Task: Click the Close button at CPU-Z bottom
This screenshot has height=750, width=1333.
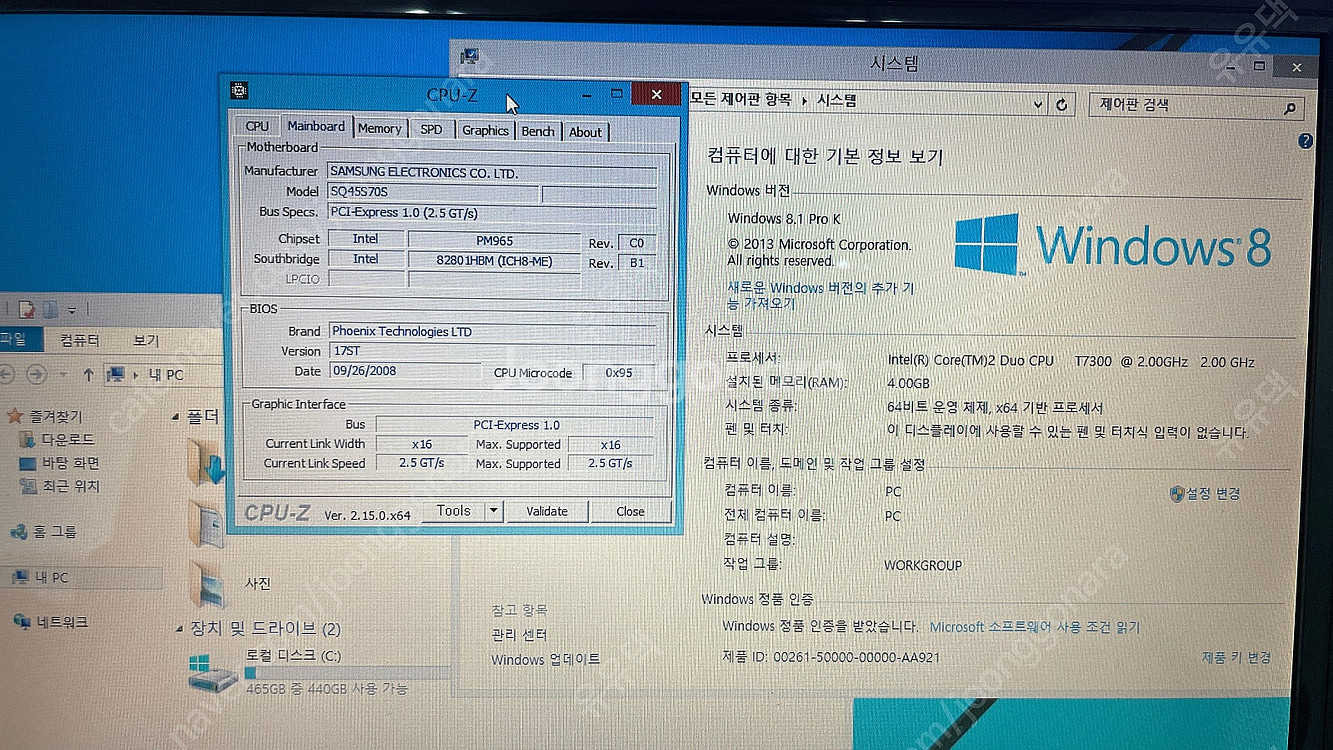Action: pos(630,512)
